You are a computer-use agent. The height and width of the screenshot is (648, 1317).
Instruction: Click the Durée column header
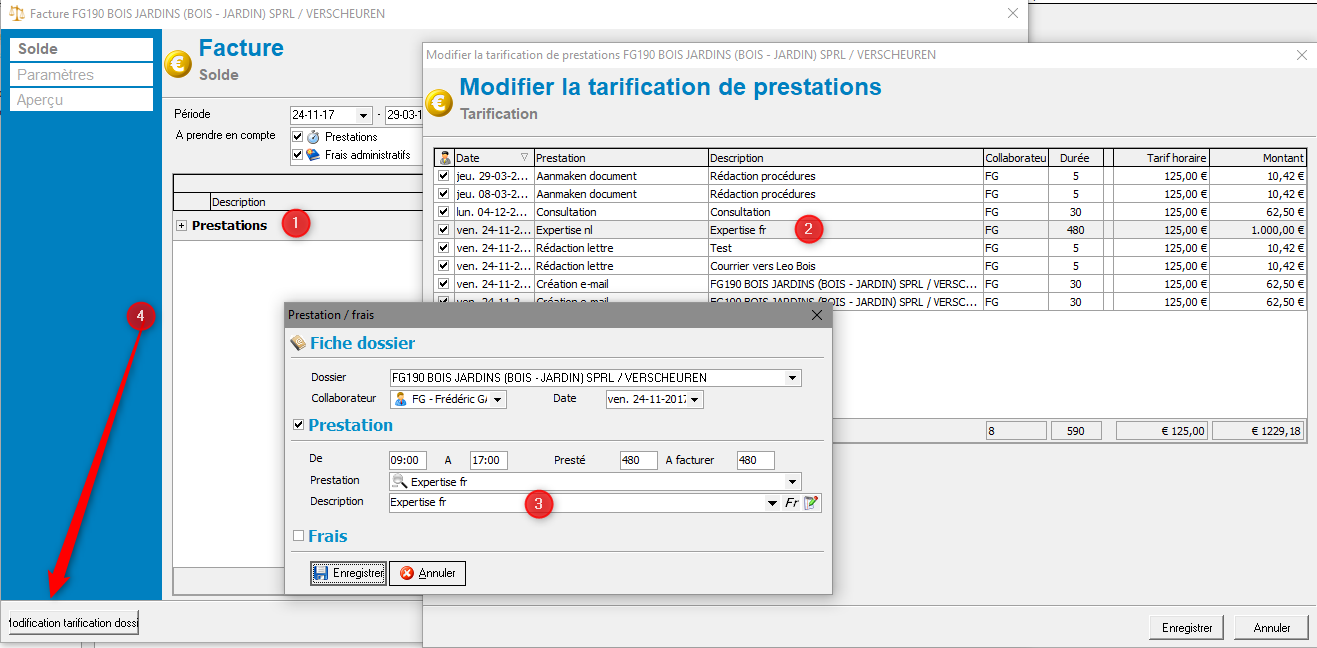point(1075,158)
